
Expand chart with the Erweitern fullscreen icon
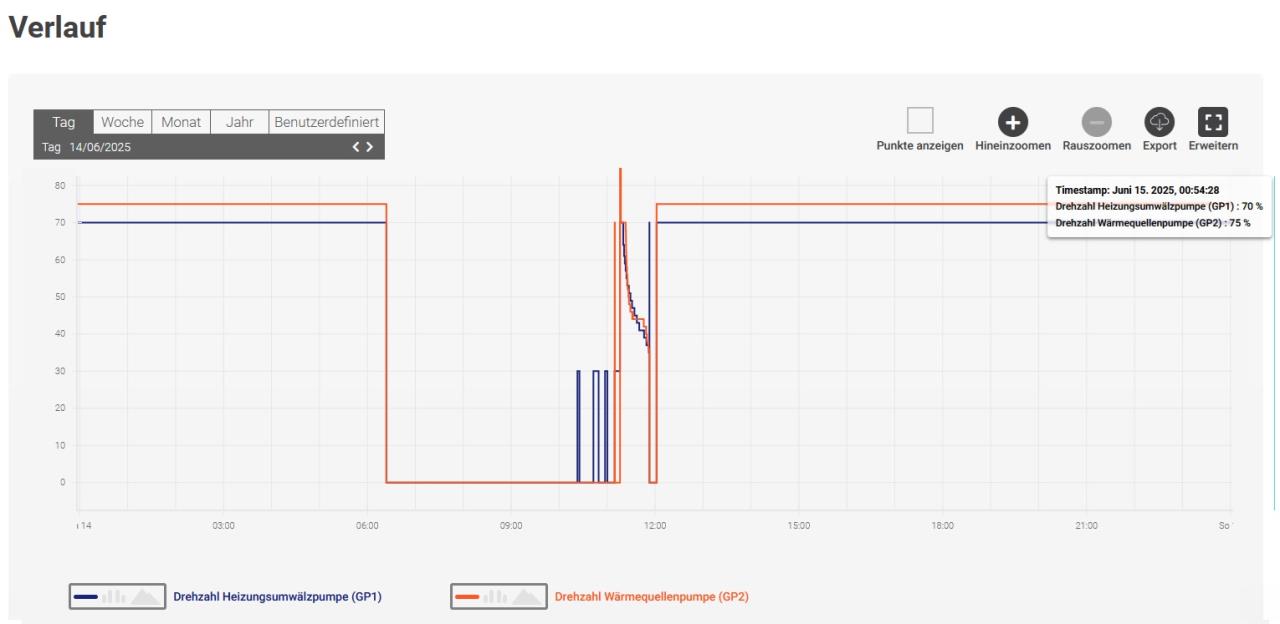pos(1213,122)
